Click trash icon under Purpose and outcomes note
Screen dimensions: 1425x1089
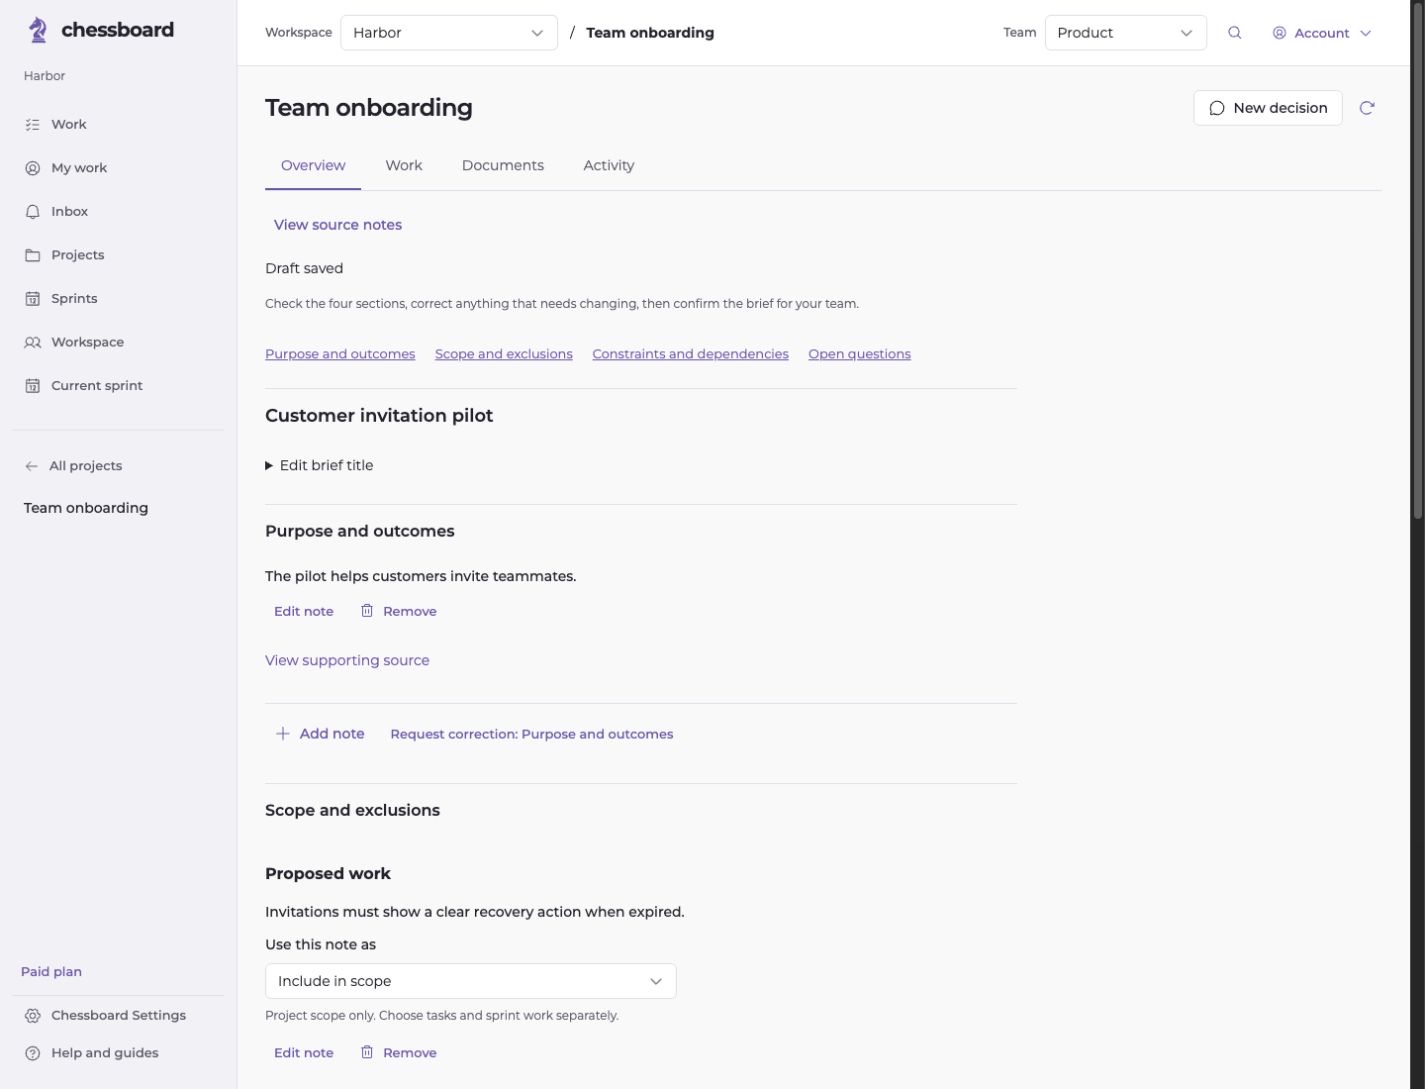(x=367, y=611)
